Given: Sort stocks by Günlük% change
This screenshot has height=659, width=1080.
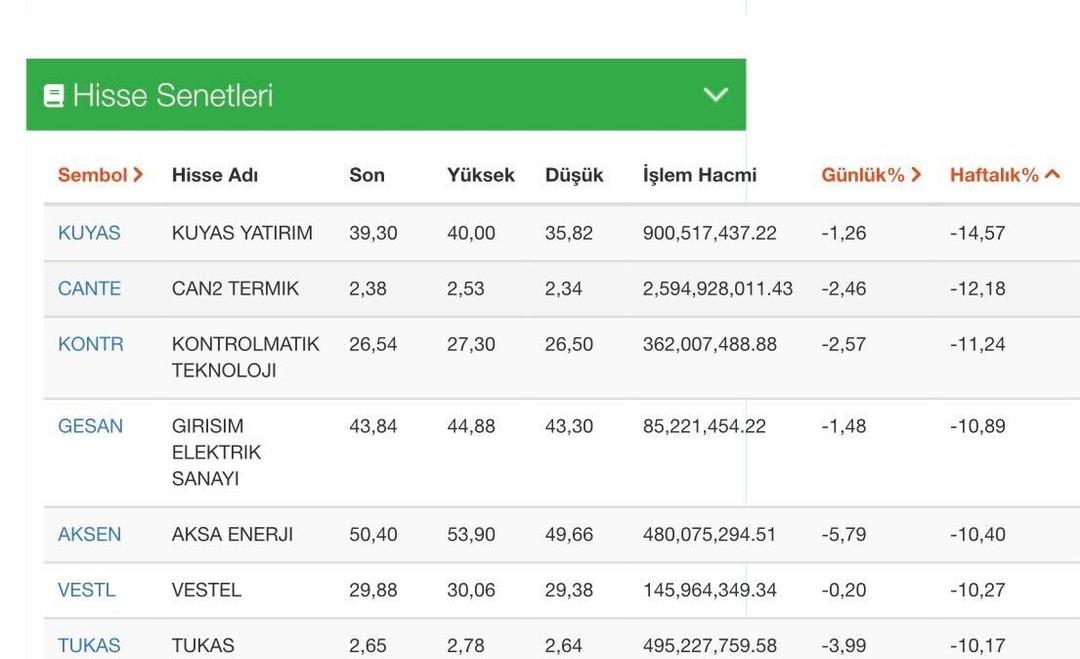Looking at the screenshot, I should point(868,173).
